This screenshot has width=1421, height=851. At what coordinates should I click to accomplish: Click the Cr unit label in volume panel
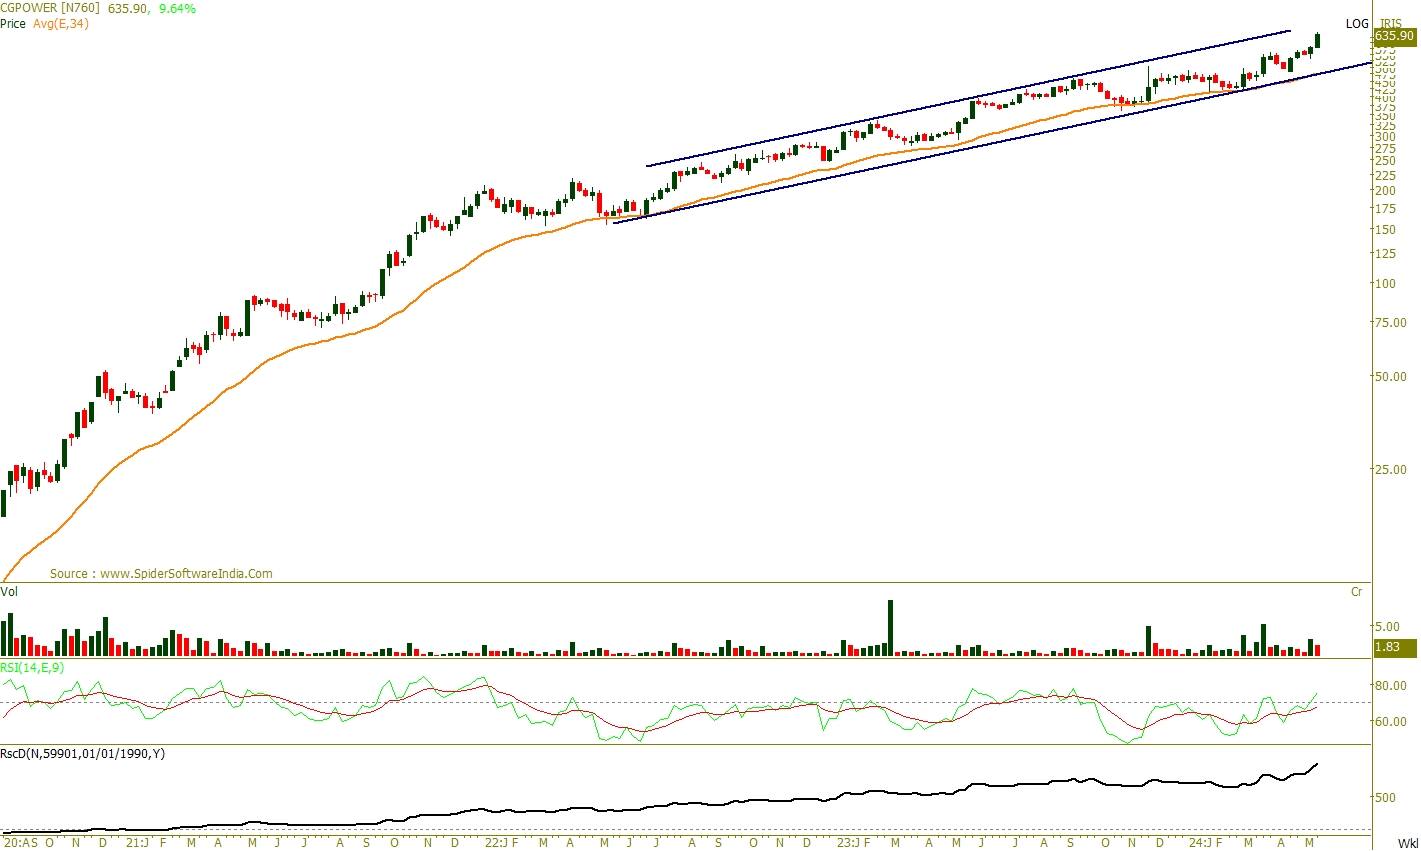point(1356,592)
